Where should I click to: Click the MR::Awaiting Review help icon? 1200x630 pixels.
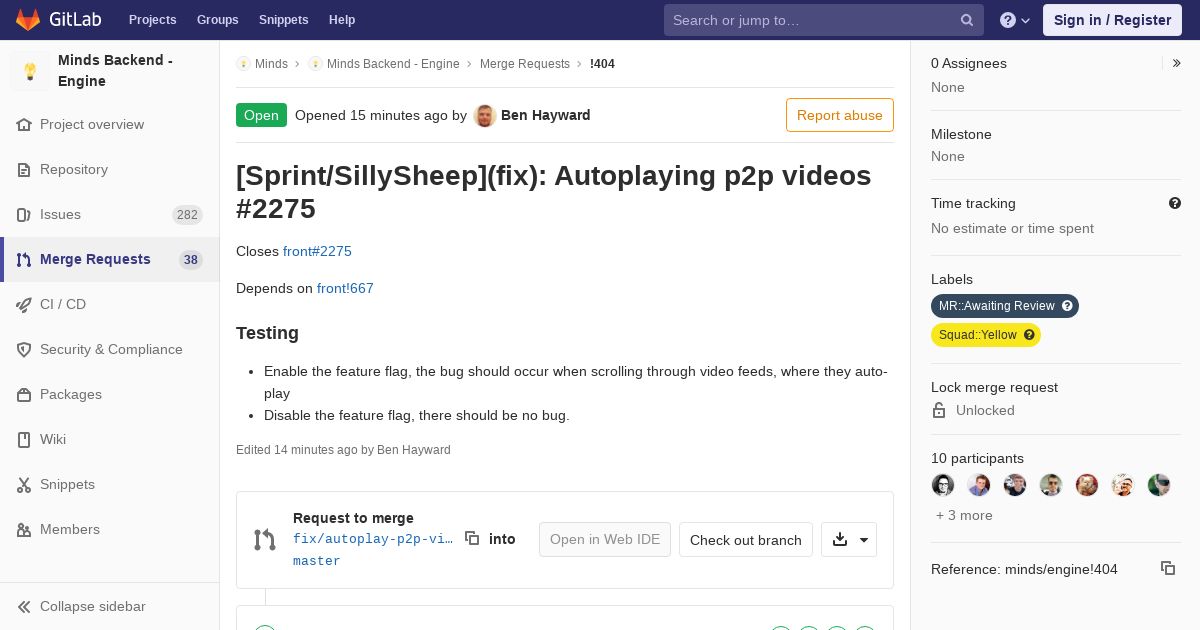pyautogui.click(x=1067, y=306)
